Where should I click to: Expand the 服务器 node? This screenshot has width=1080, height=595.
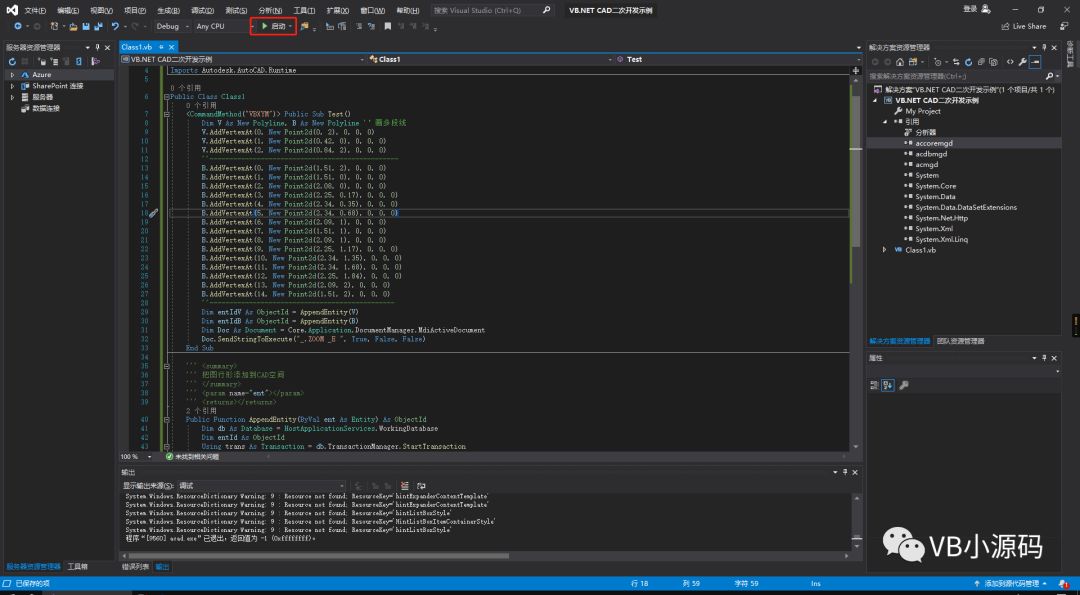coord(12,97)
